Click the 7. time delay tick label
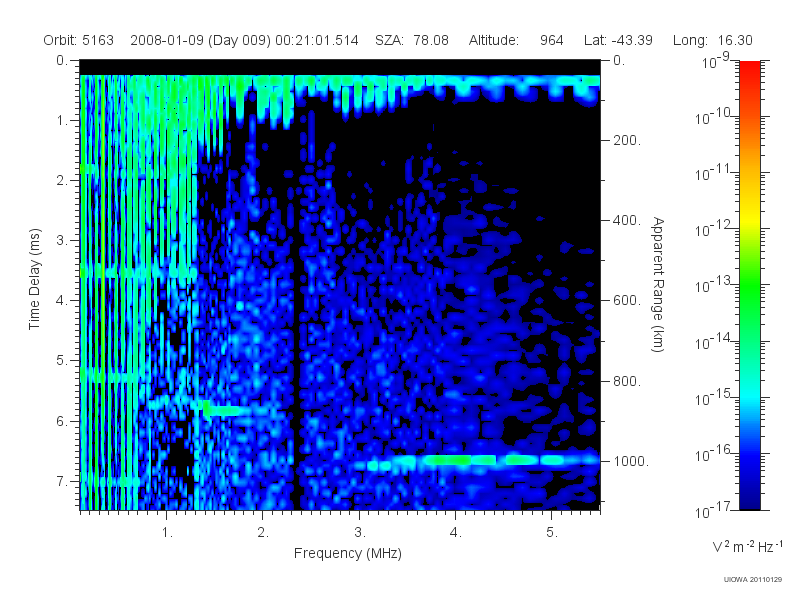Viewport: 800px width, 600px height. (x=61, y=481)
